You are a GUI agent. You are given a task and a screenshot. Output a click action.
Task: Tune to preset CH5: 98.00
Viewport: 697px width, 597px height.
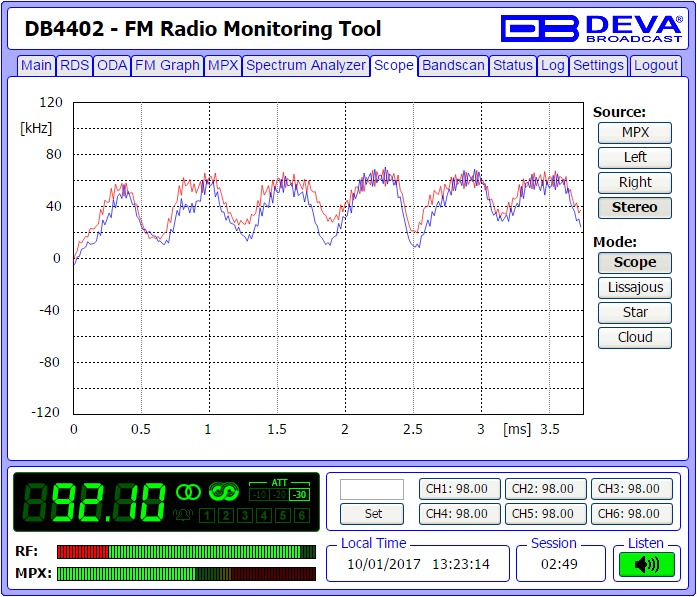pyautogui.click(x=545, y=514)
